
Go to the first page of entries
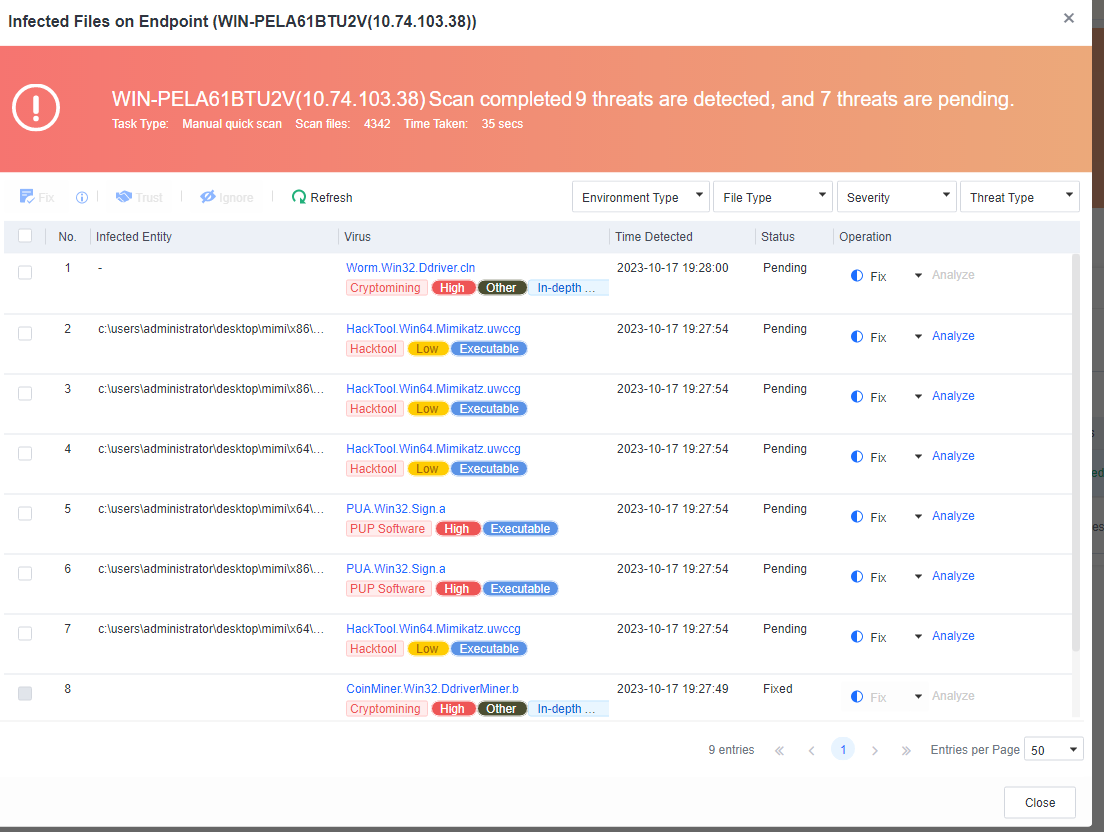pos(779,750)
